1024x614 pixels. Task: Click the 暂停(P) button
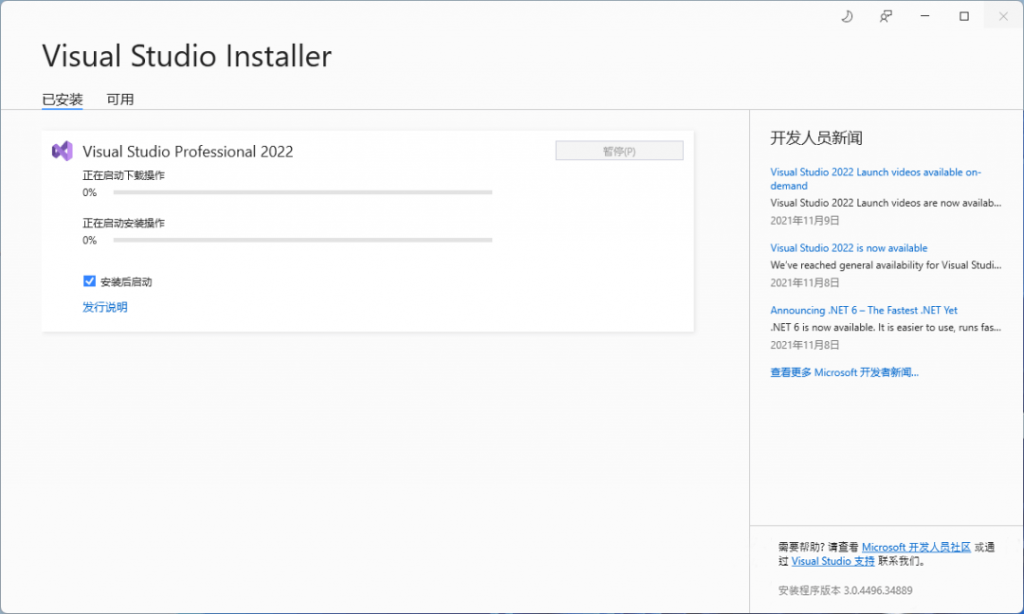pyautogui.click(x=619, y=151)
